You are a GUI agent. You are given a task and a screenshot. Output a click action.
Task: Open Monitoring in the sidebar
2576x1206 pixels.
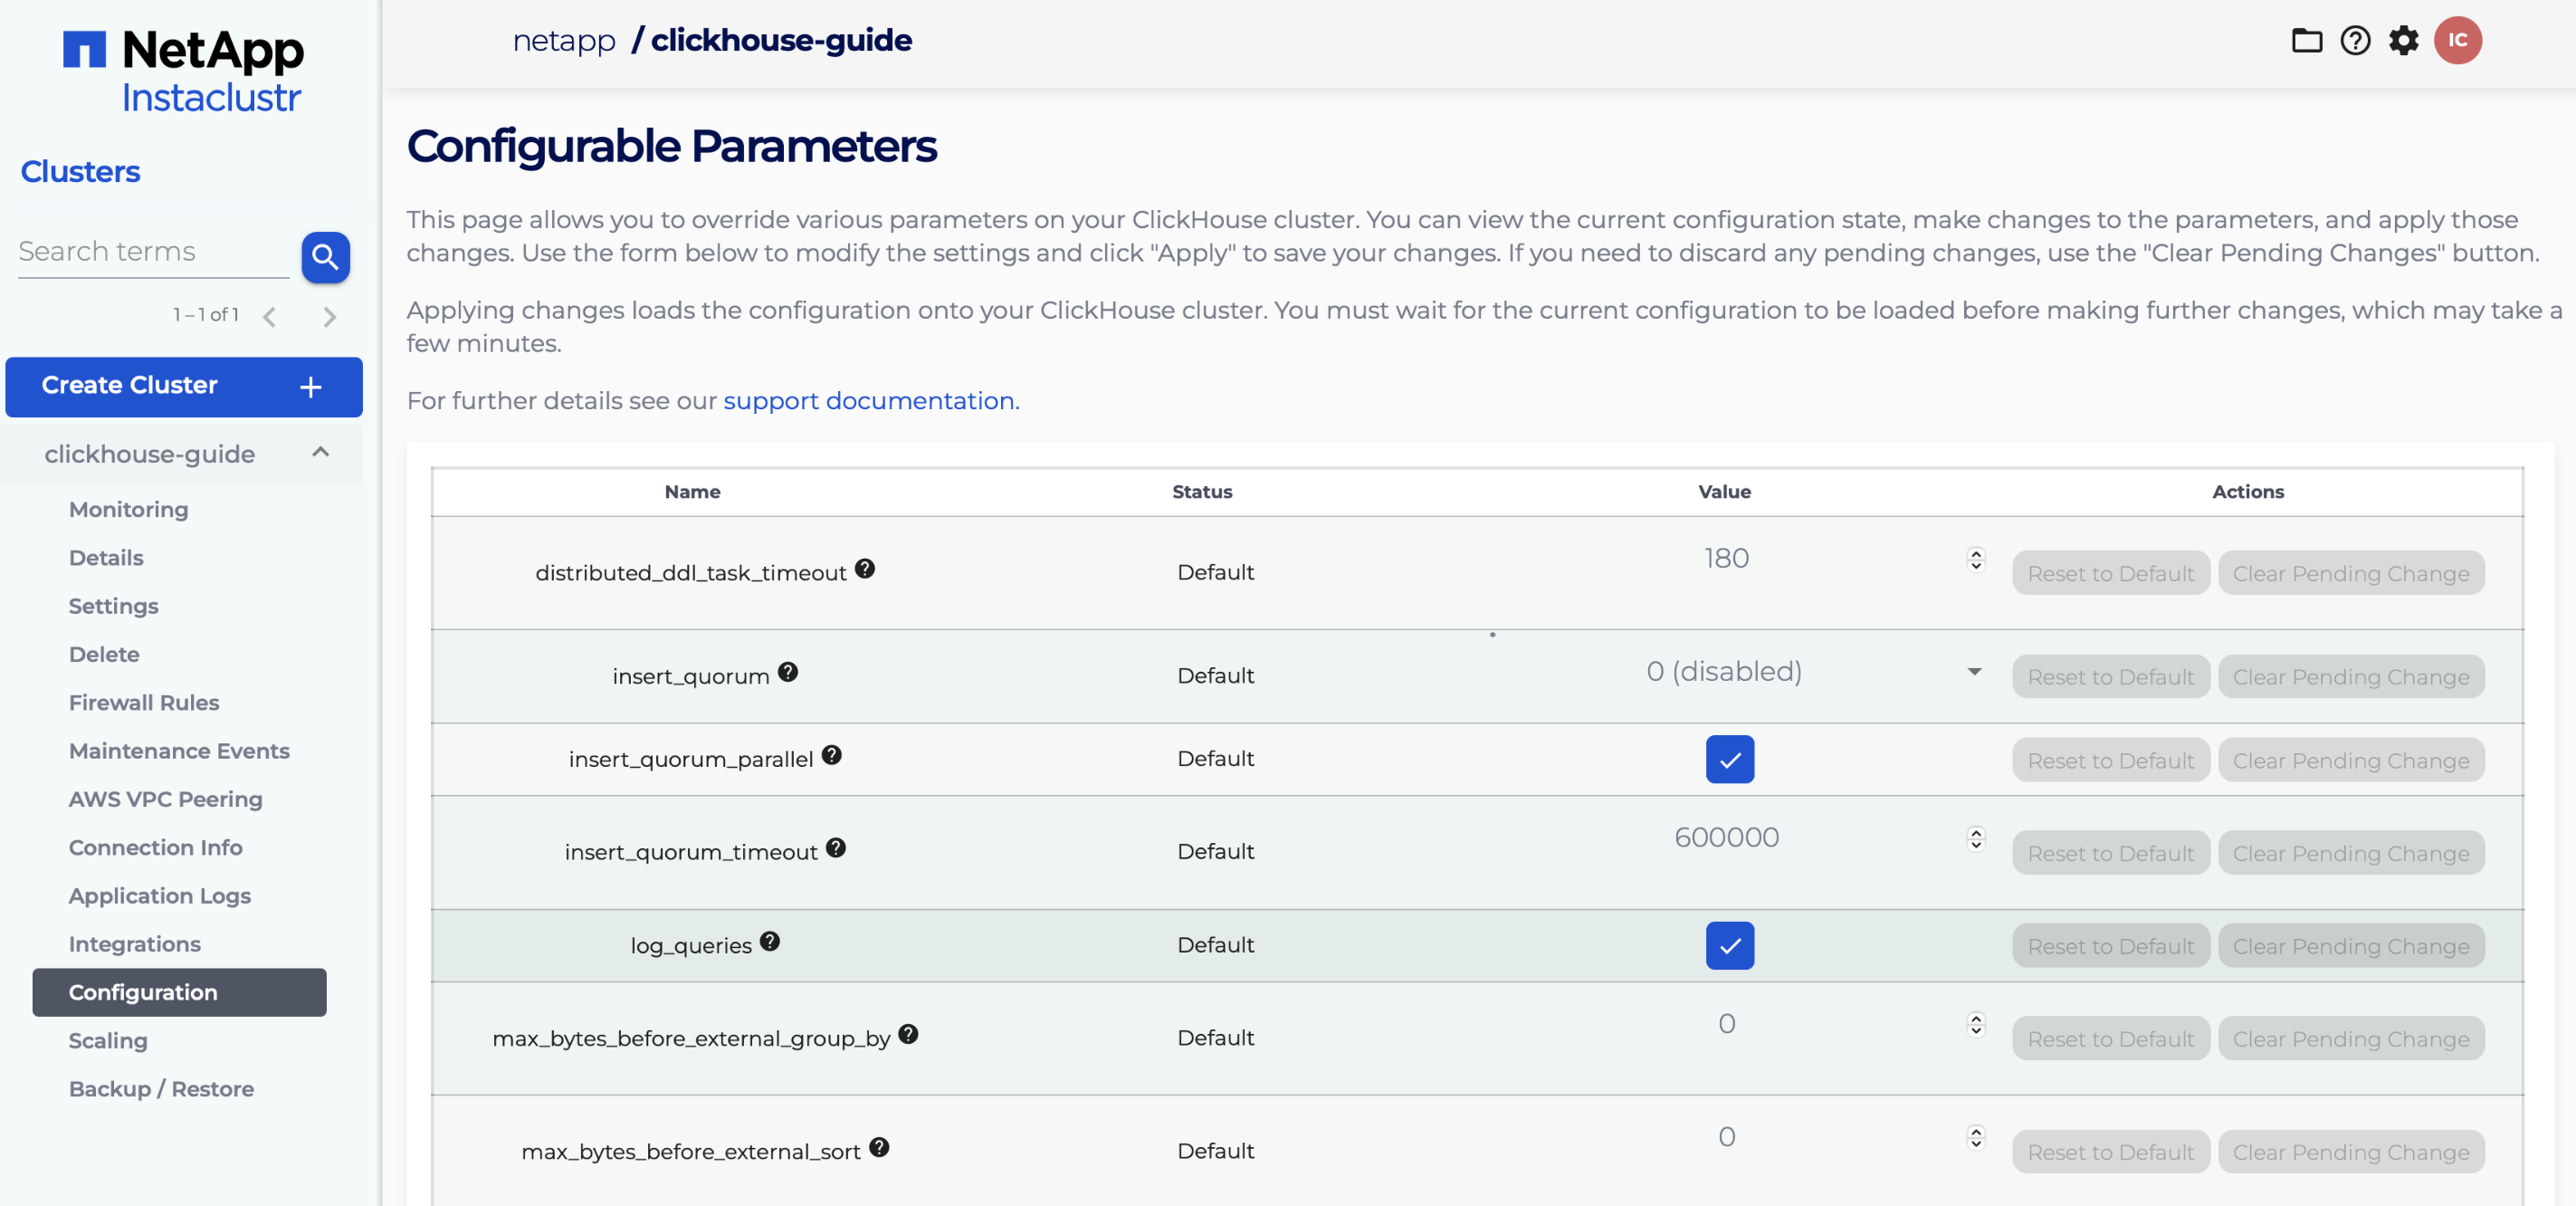128,509
